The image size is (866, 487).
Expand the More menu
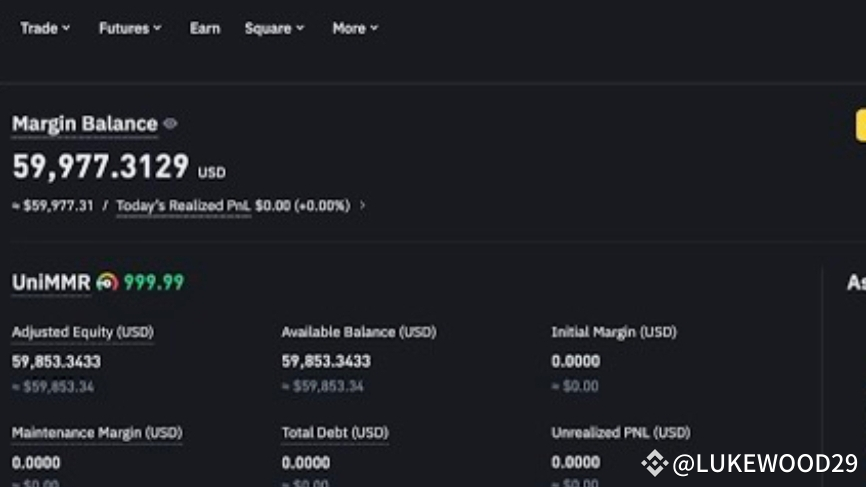355,28
